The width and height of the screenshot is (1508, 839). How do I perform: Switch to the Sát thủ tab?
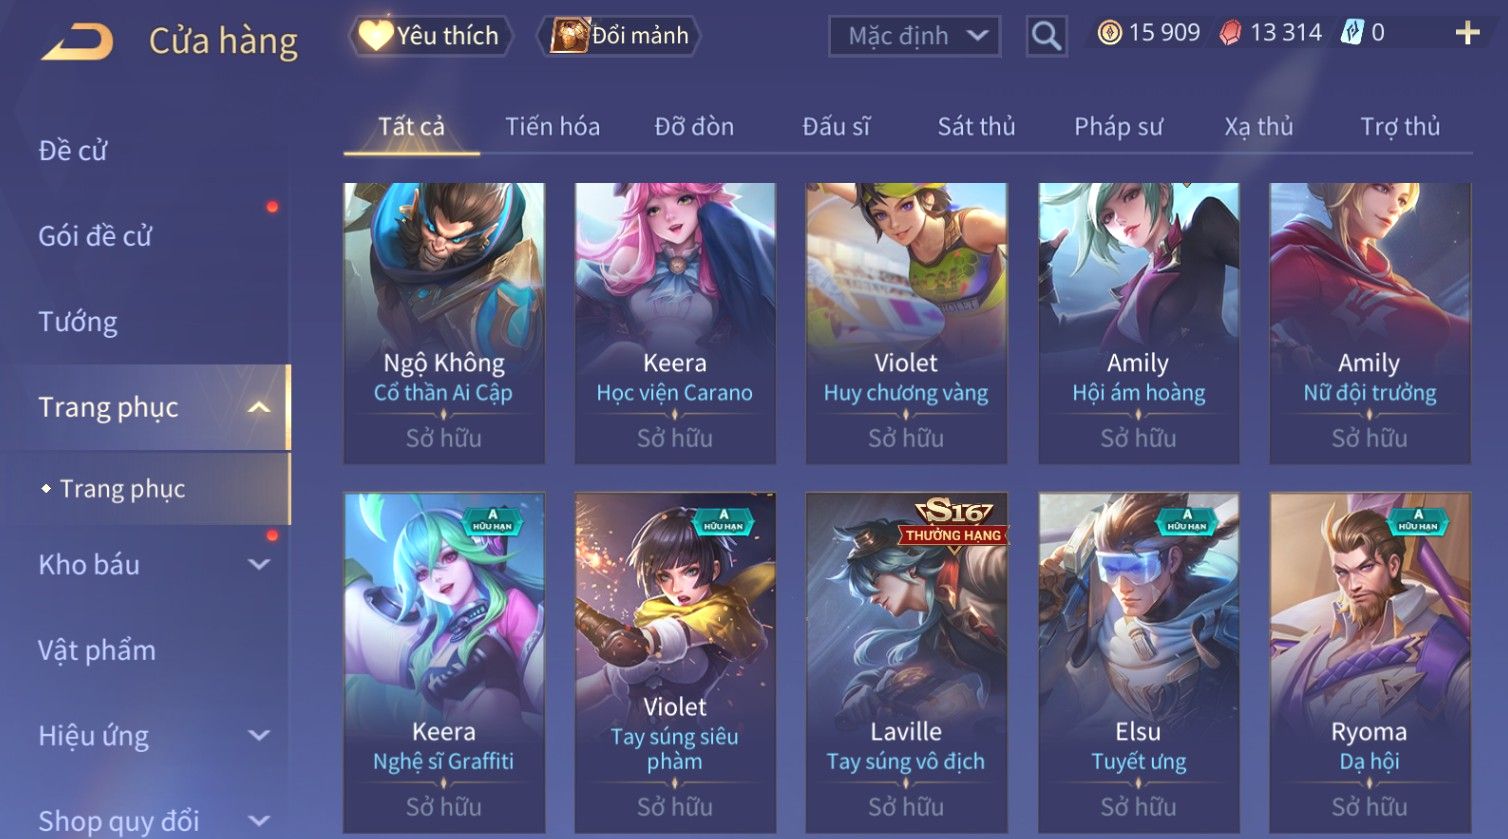[x=976, y=127]
